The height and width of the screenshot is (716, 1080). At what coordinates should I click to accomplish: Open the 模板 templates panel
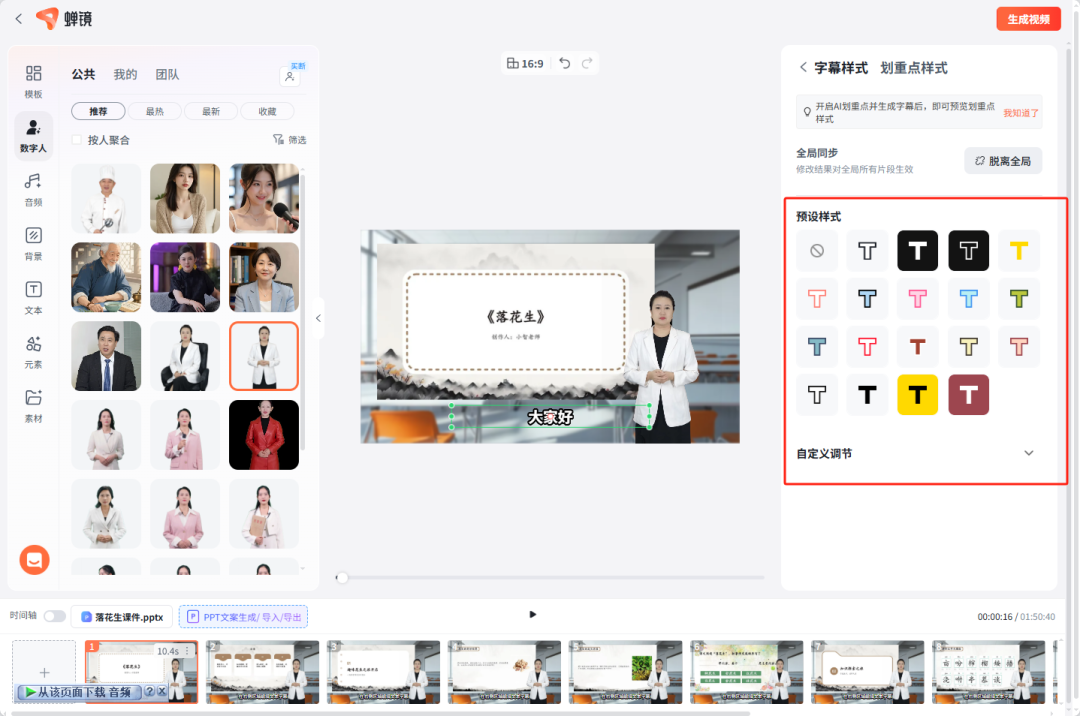33,81
